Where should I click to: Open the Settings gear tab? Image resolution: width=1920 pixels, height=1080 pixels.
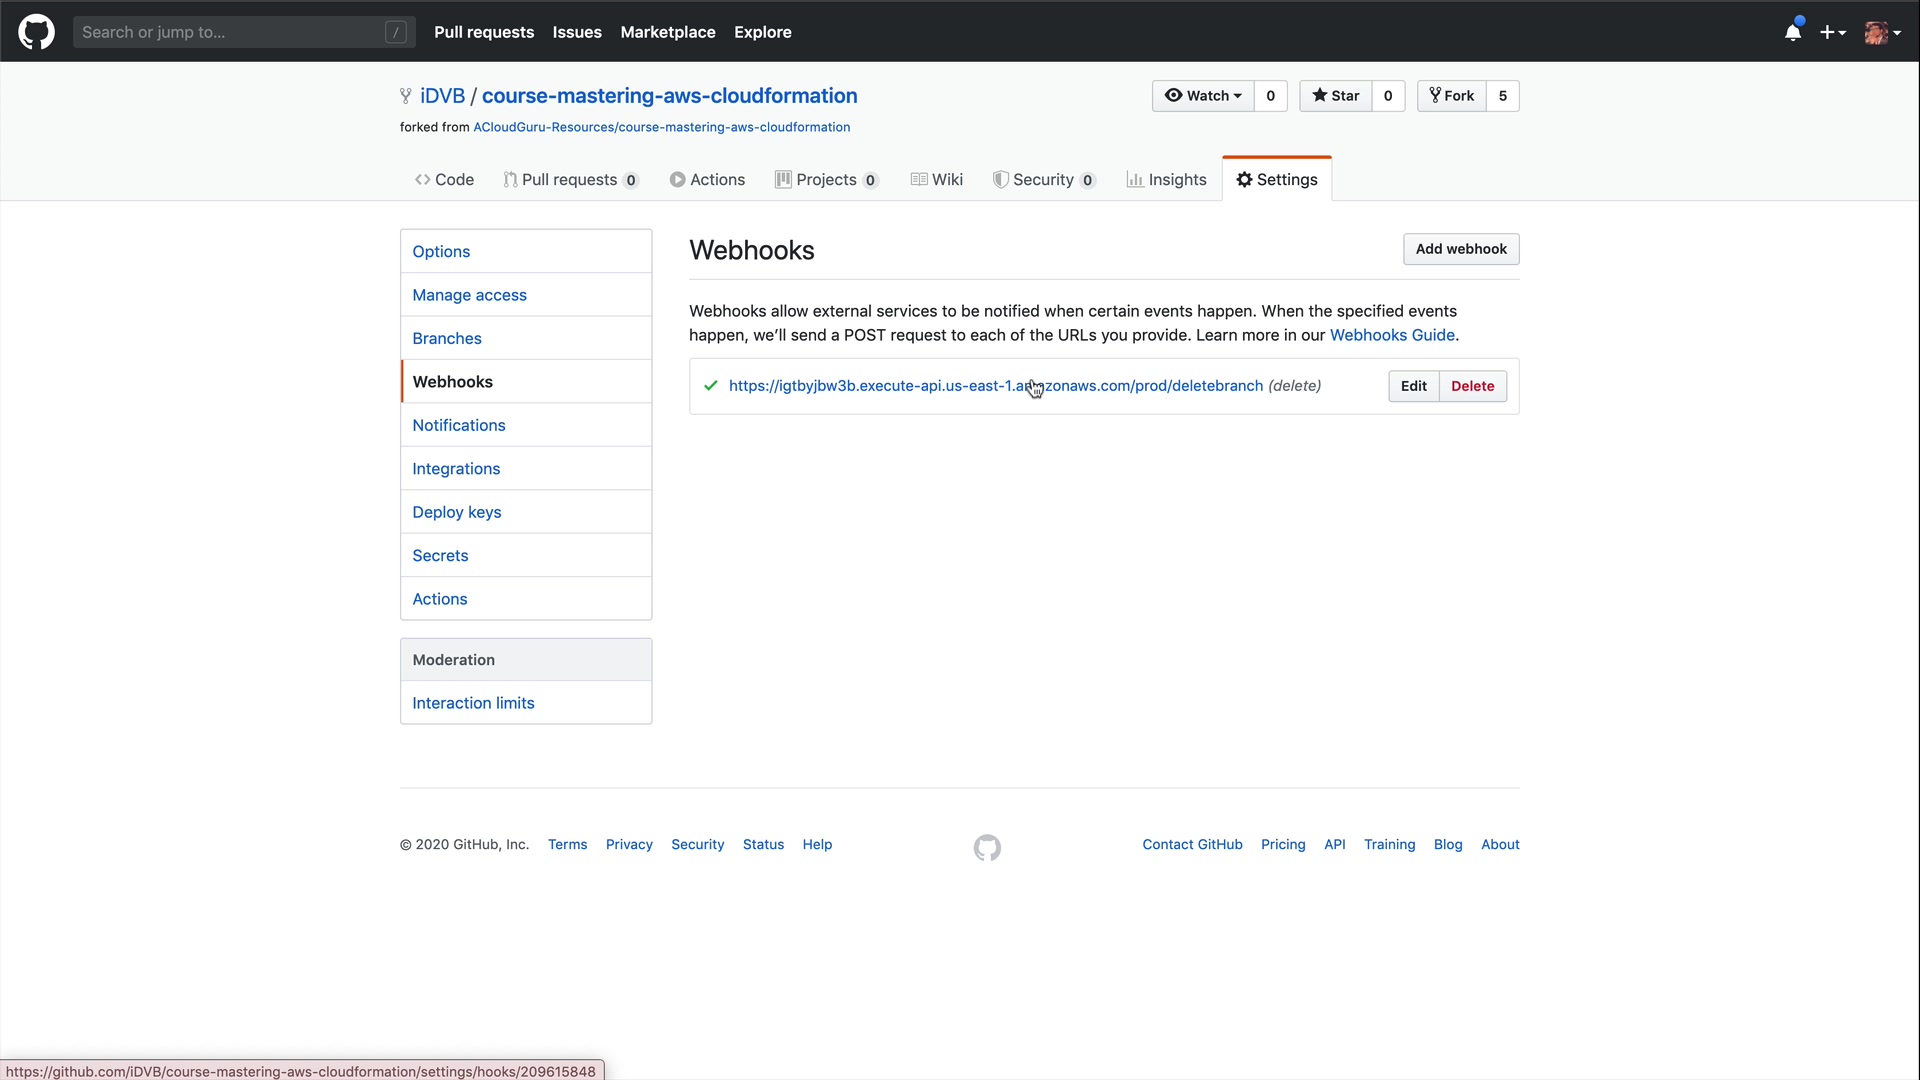pyautogui.click(x=1277, y=180)
